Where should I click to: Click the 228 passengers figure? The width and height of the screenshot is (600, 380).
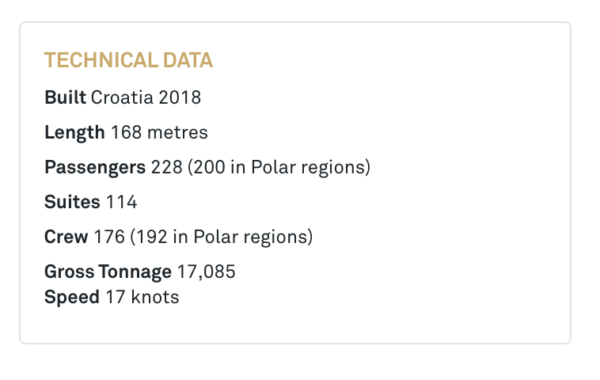click(167, 167)
